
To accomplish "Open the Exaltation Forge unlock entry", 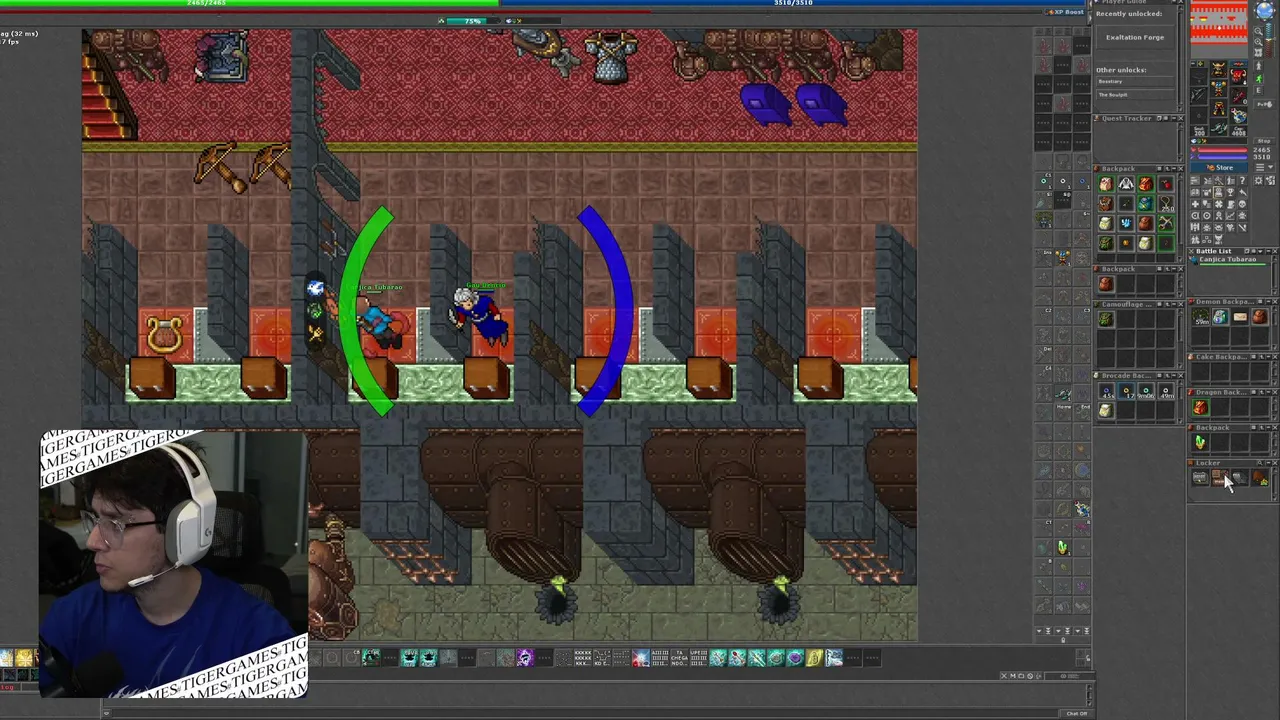I will pos(1135,37).
